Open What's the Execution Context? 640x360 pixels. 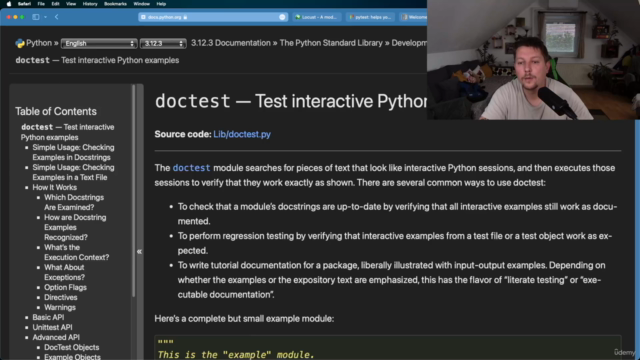click(77, 252)
